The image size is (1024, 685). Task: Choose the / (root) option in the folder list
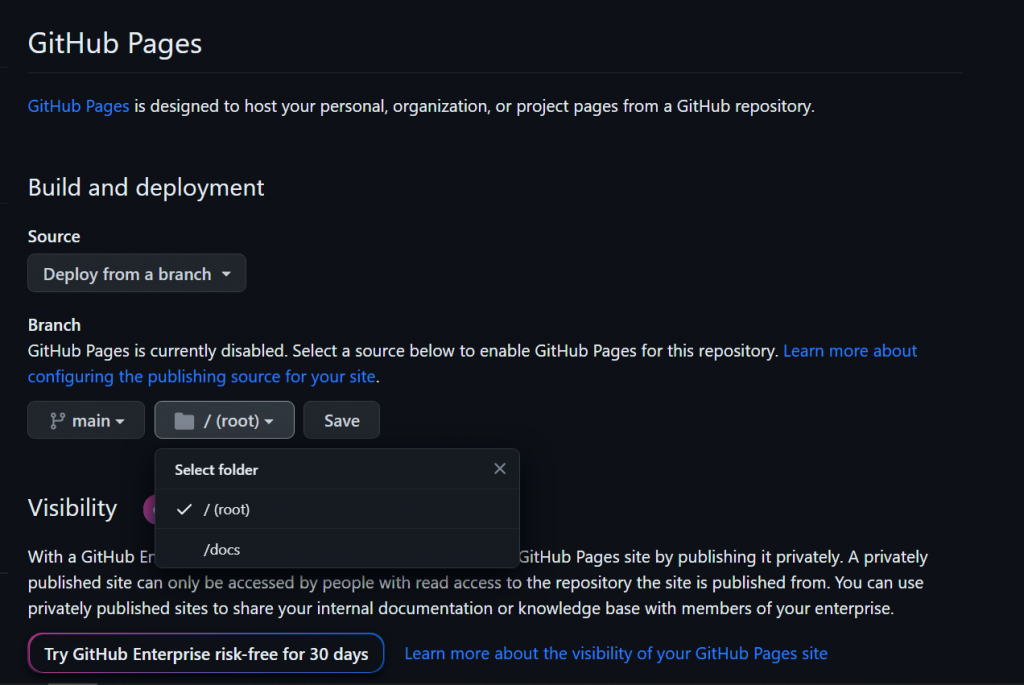[226, 510]
